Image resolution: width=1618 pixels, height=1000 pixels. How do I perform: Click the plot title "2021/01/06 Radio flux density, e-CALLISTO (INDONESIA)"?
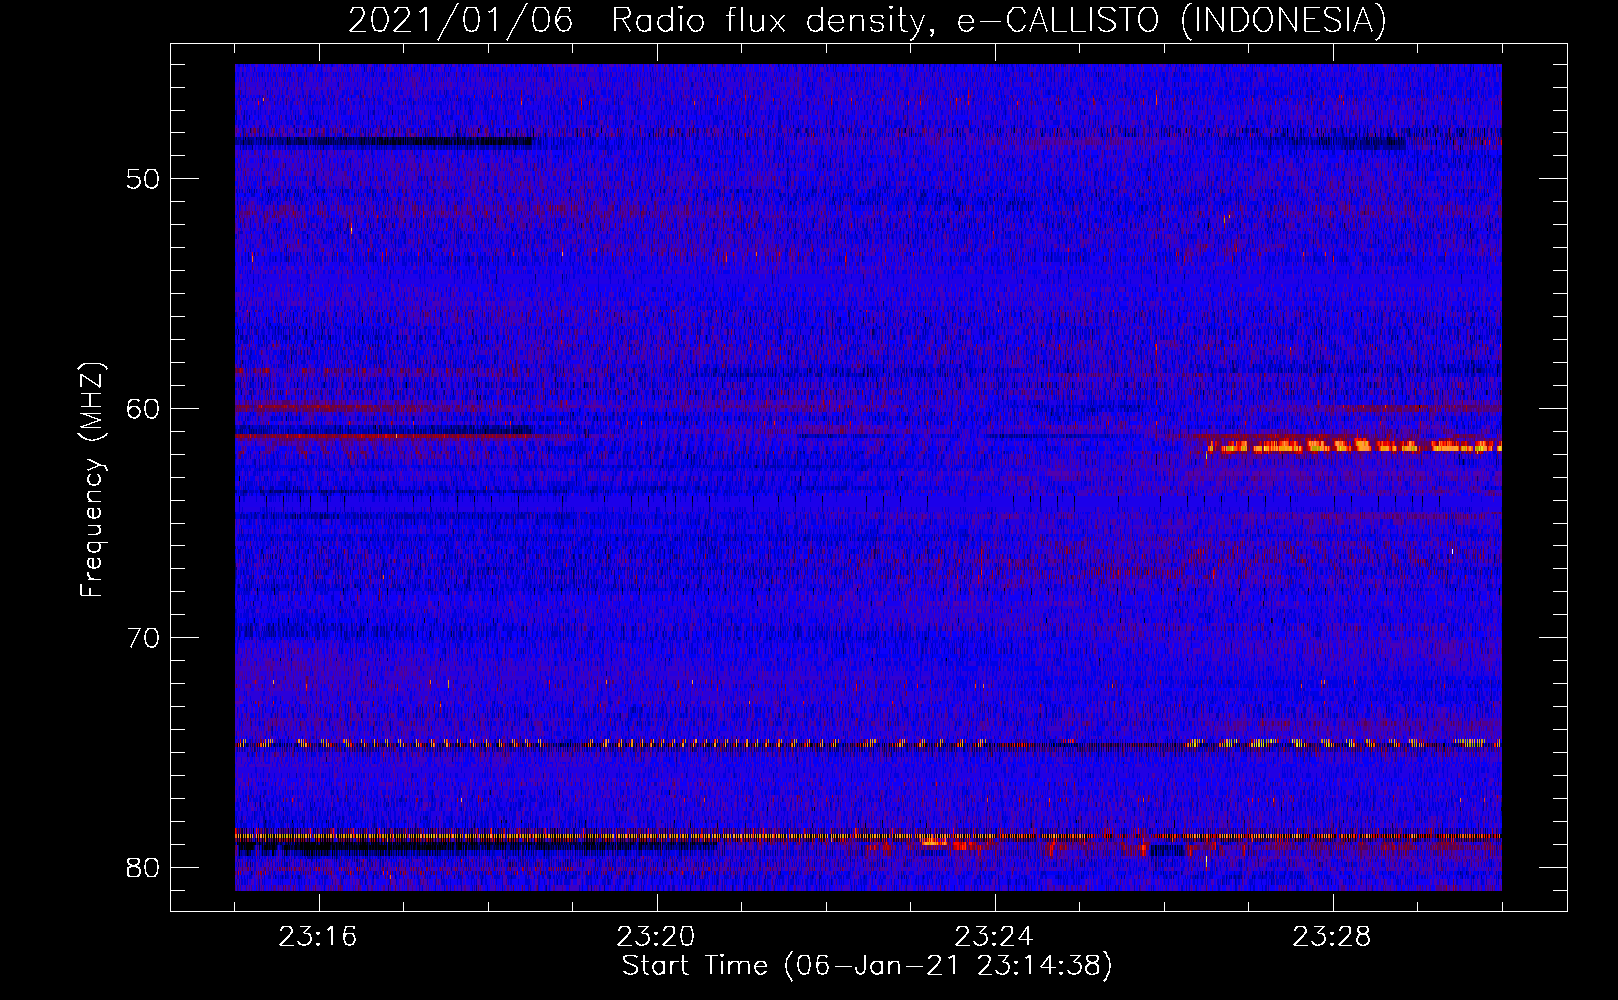click(x=867, y=20)
